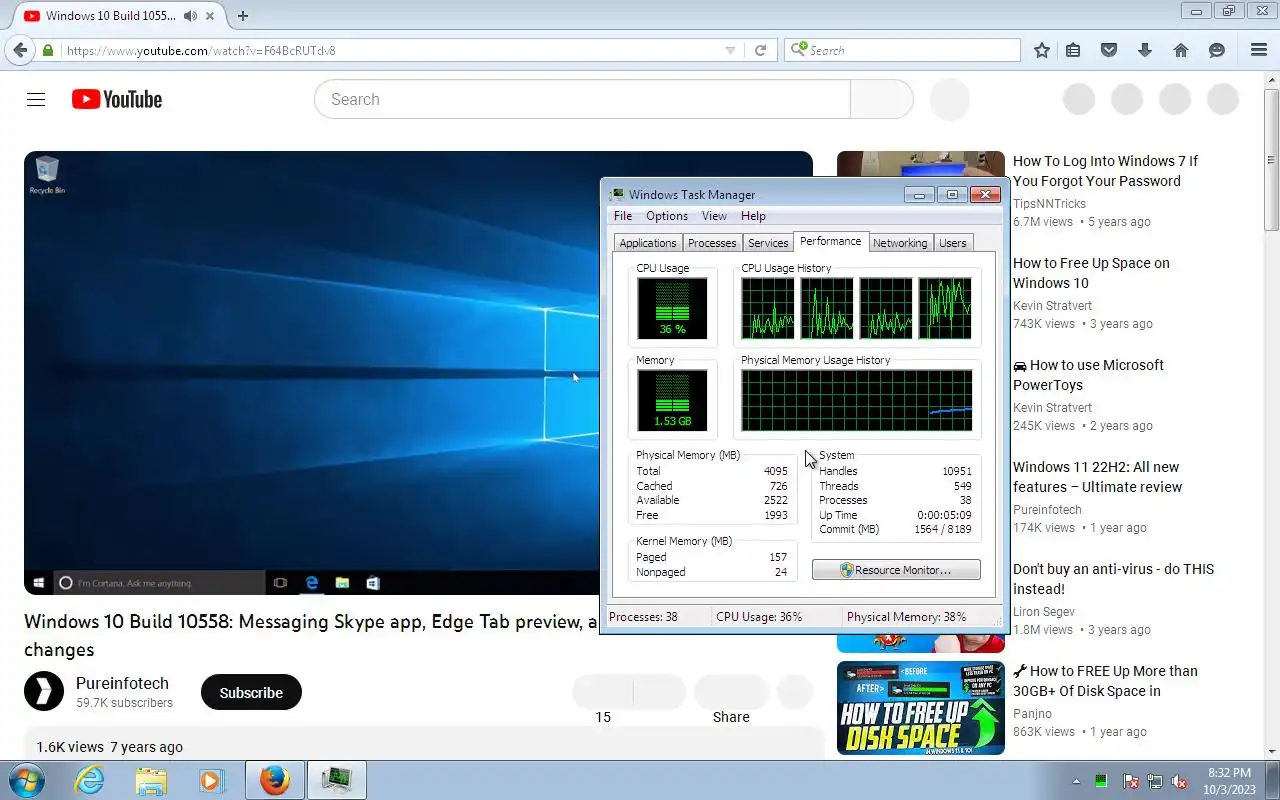Open Resource Monitor from Task Manager

coord(896,570)
